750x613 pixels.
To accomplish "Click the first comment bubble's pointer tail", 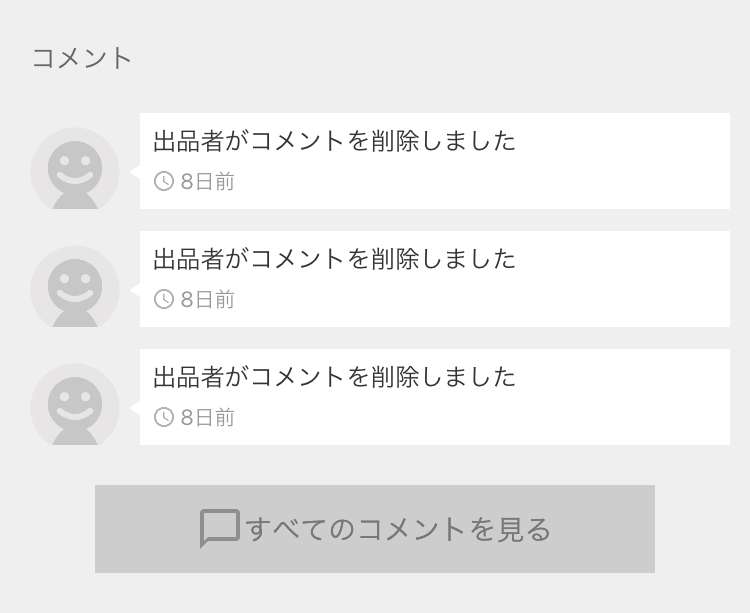I will pyautogui.click(x=135, y=171).
